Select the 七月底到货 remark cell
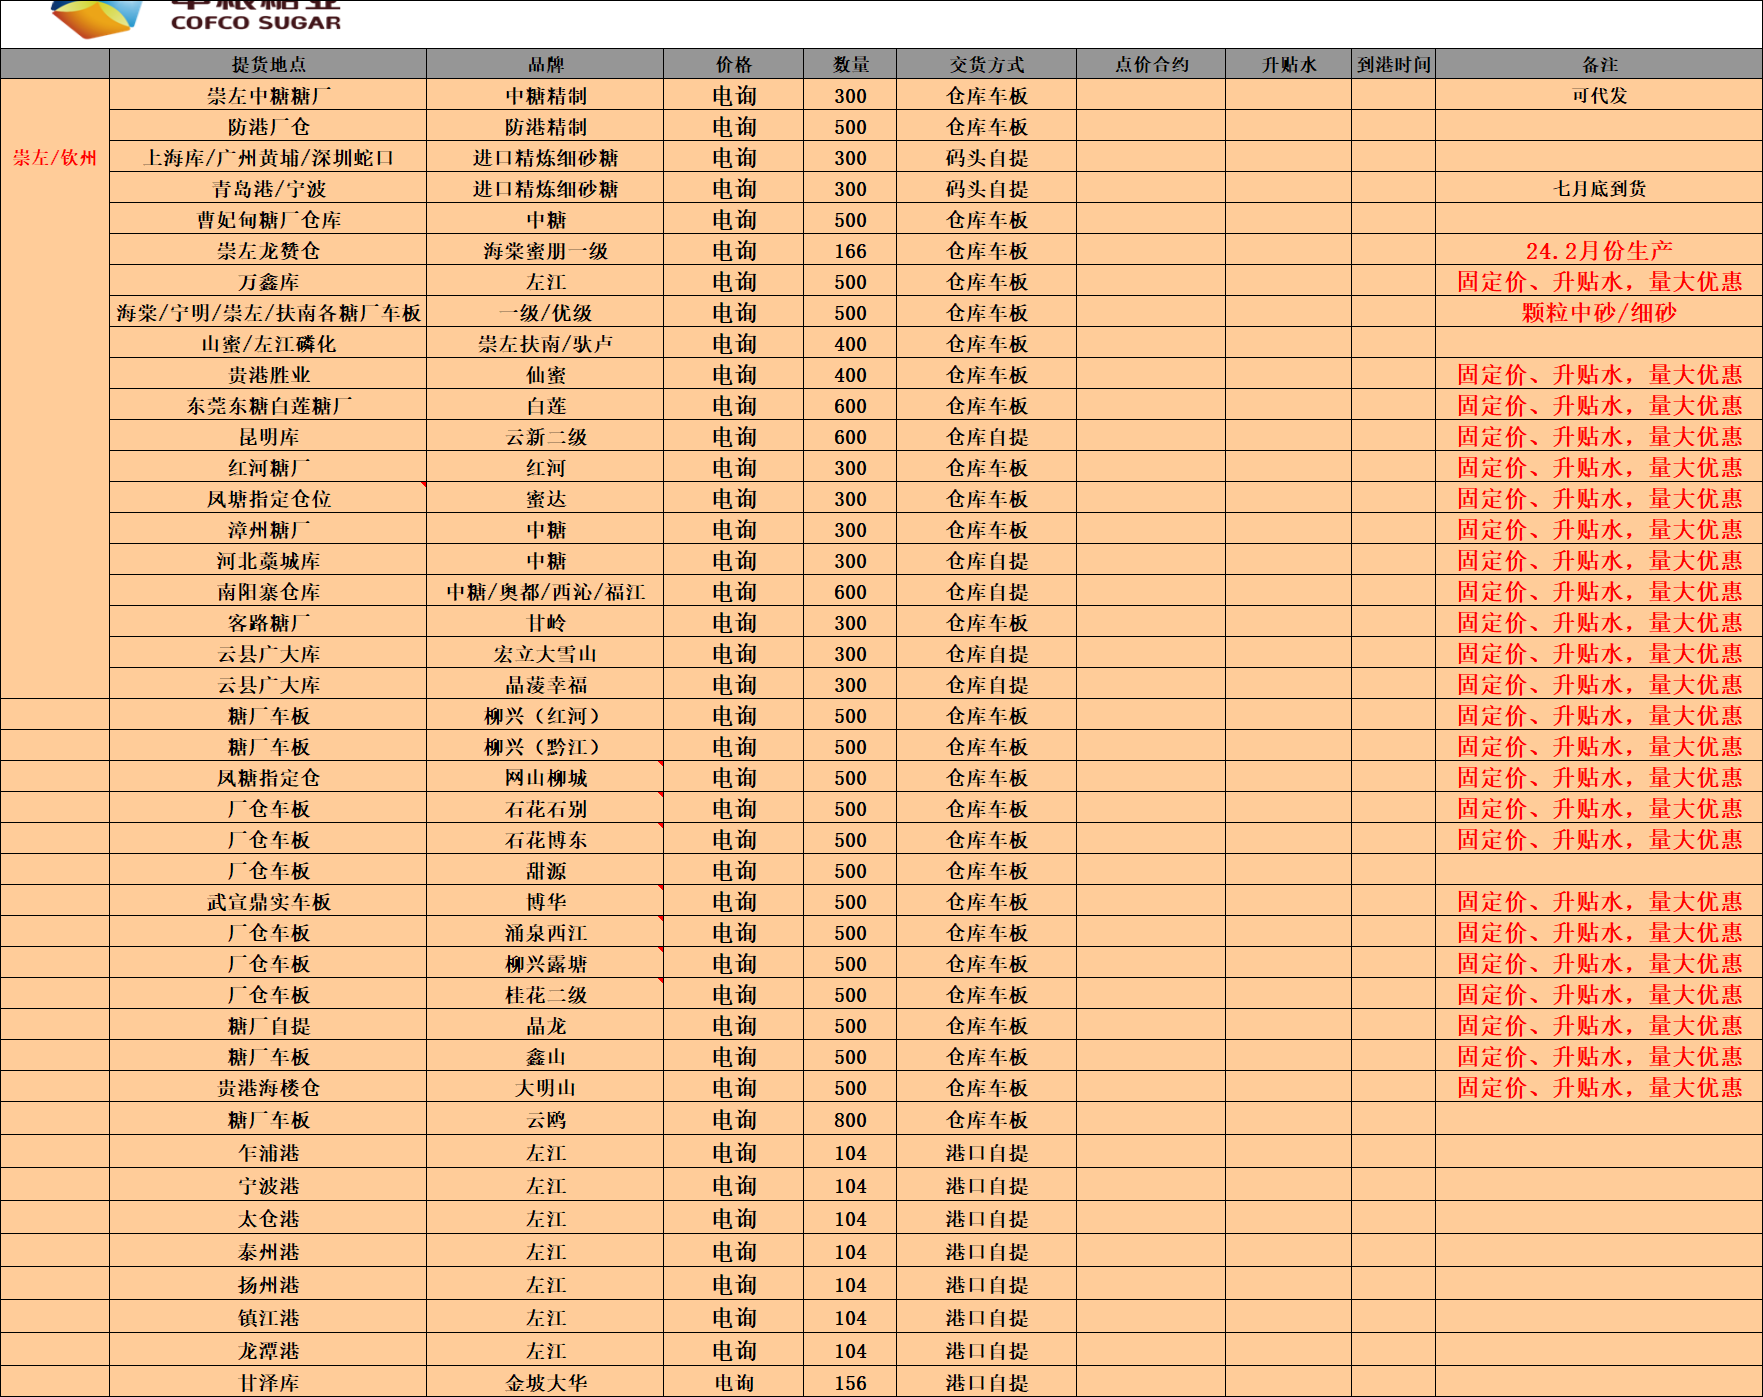The width and height of the screenshot is (1763, 1397). tap(1598, 189)
